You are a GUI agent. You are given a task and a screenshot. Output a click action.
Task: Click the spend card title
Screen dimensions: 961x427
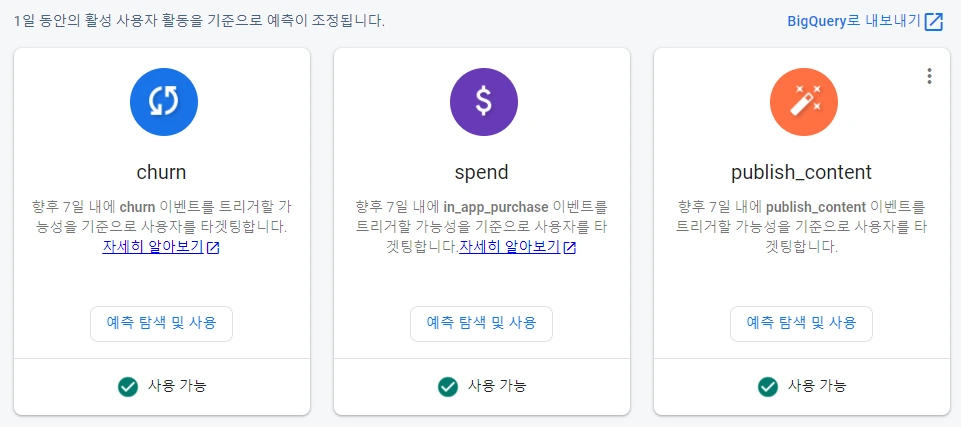tap(482, 171)
